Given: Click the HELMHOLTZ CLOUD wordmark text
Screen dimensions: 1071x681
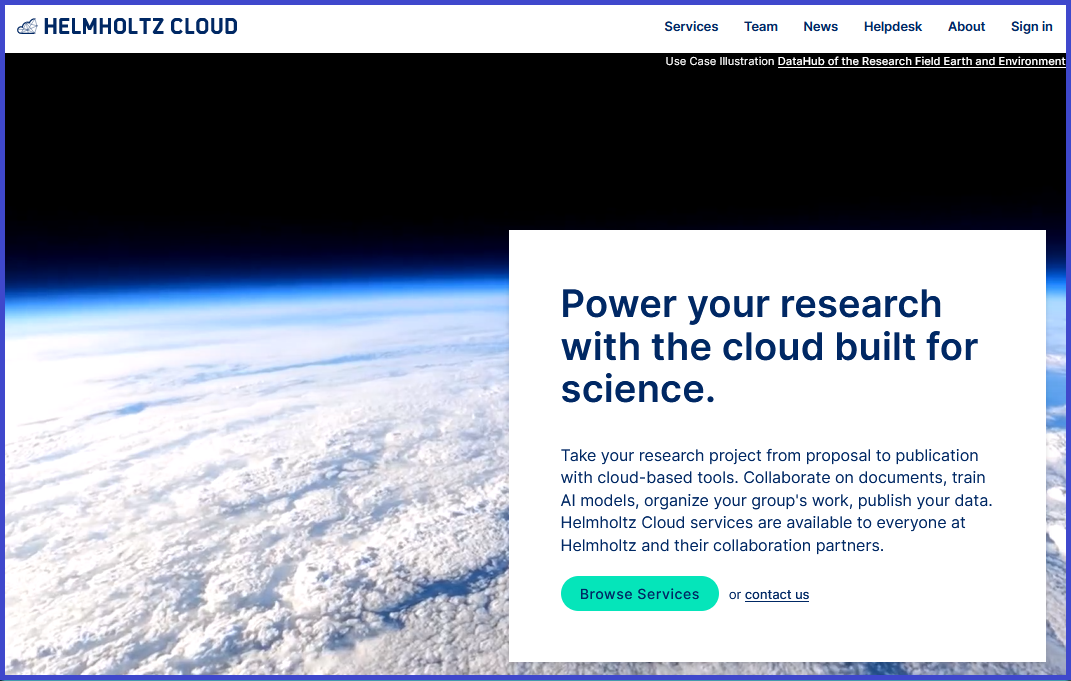Looking at the screenshot, I should (x=141, y=27).
